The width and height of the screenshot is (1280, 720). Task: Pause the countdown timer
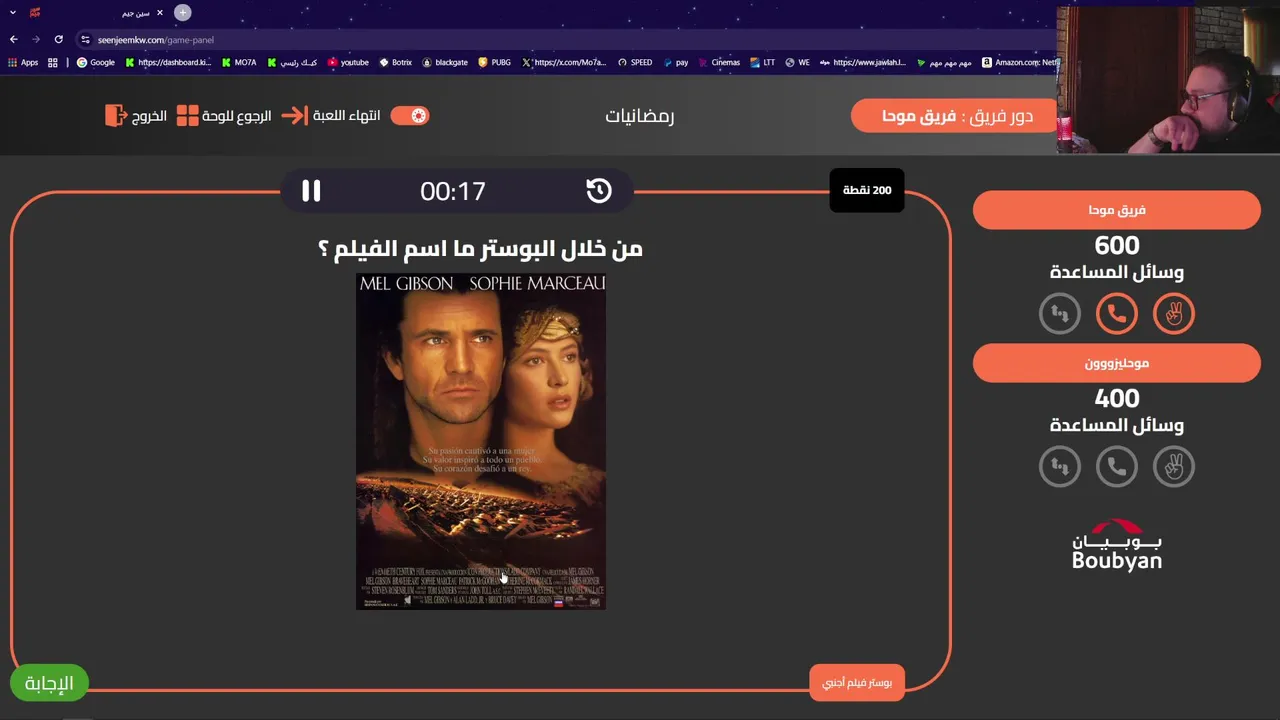(311, 190)
